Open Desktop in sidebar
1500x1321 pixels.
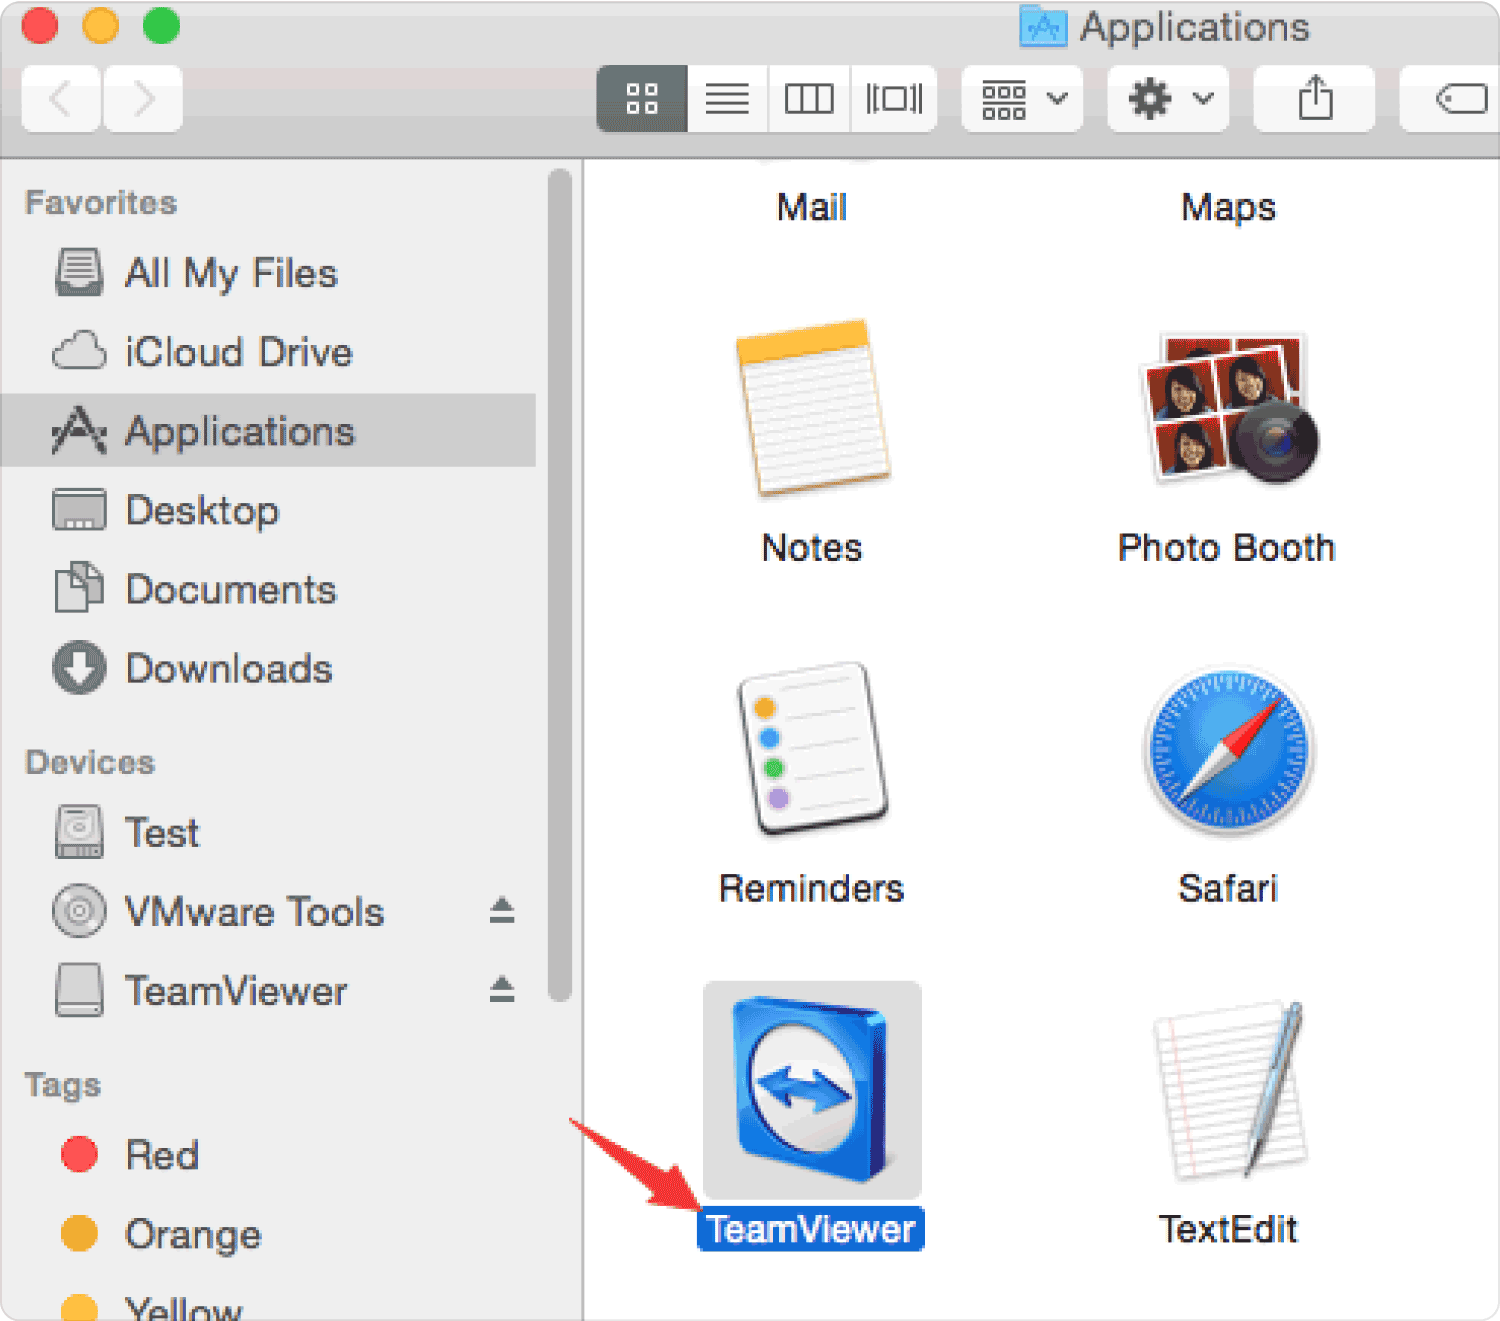(268, 510)
